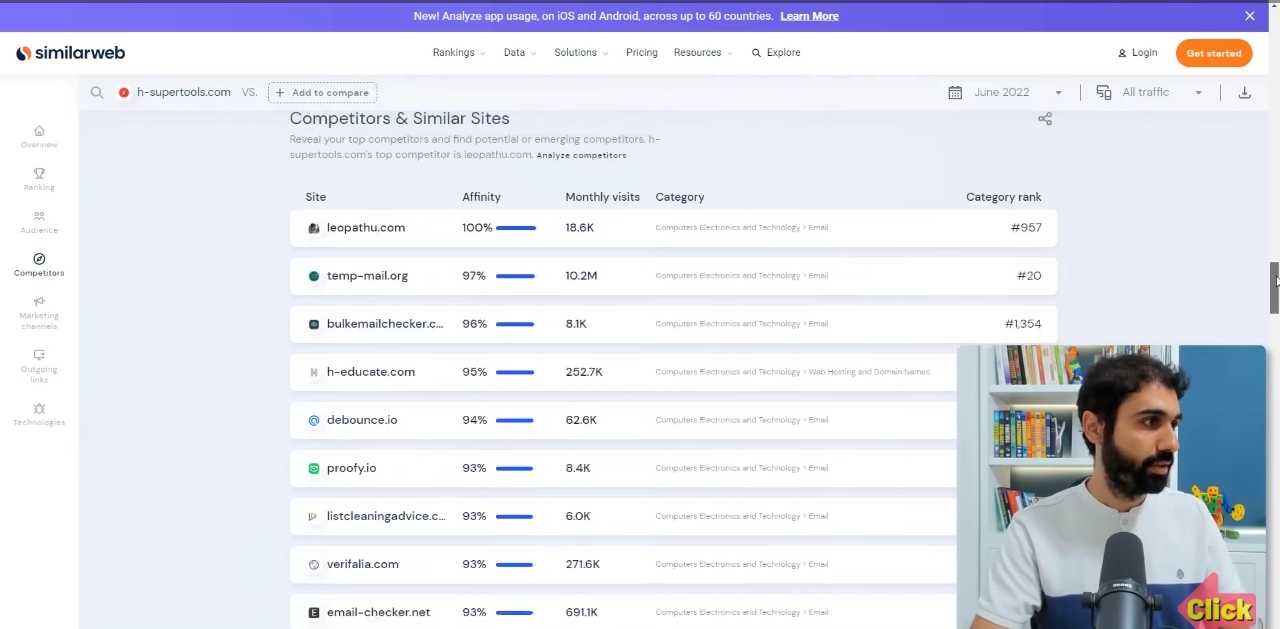The height and width of the screenshot is (629, 1280).
Task: Go to Outgoing links in sidebar
Action: pyautogui.click(x=39, y=367)
